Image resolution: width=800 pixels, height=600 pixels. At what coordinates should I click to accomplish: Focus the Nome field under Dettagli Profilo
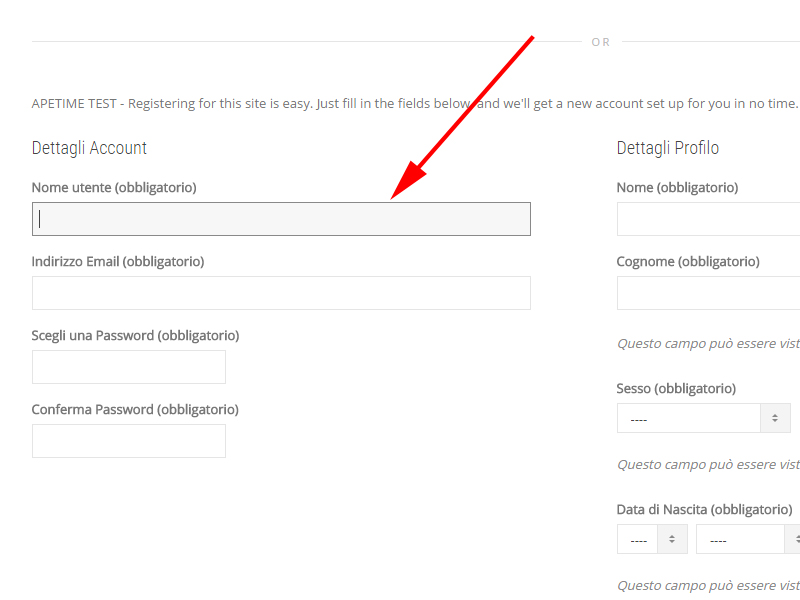[x=708, y=219]
